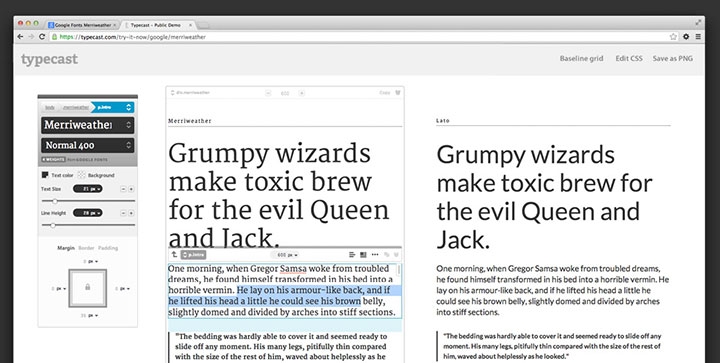Toggle the margin lock icon
Viewport: 720px width, 363px height.
pos(88,287)
